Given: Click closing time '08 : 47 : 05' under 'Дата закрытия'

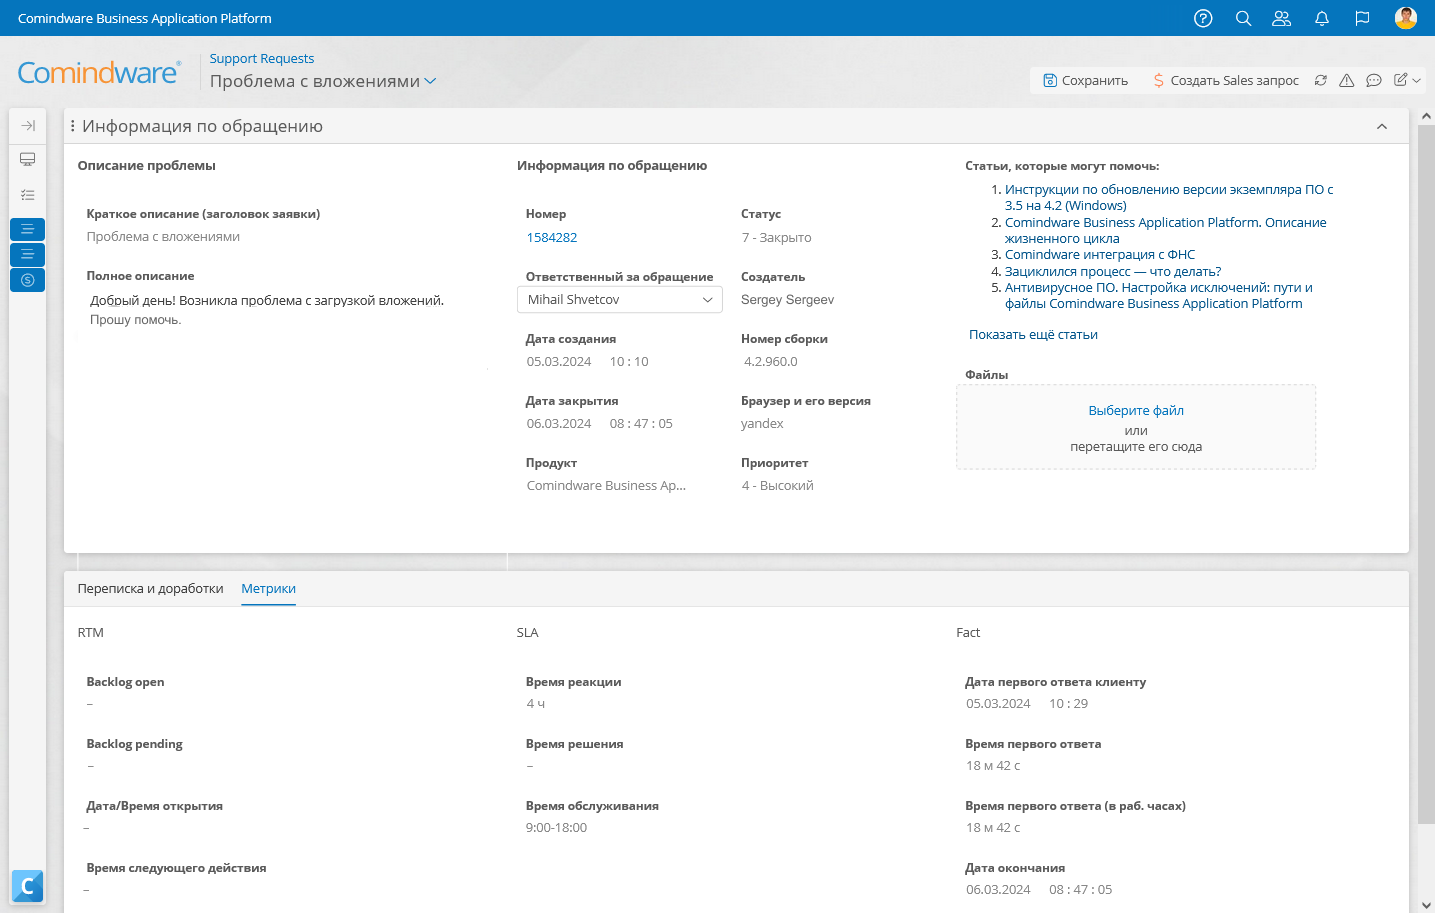Looking at the screenshot, I should 641,424.
